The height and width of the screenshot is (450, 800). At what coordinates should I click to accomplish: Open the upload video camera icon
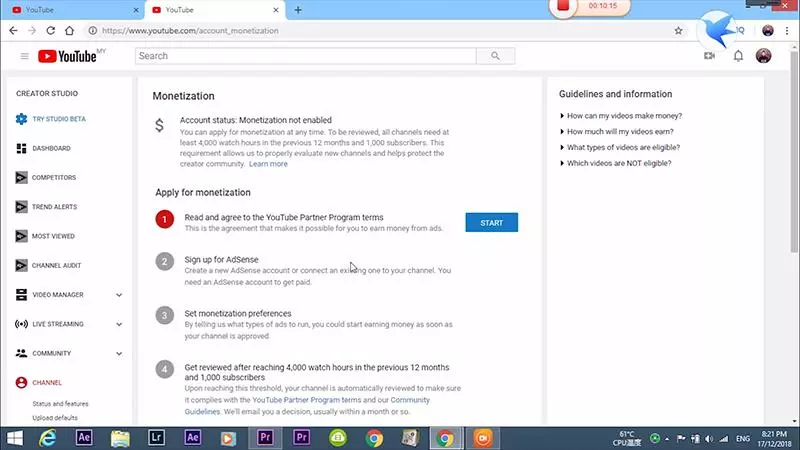tap(709, 56)
